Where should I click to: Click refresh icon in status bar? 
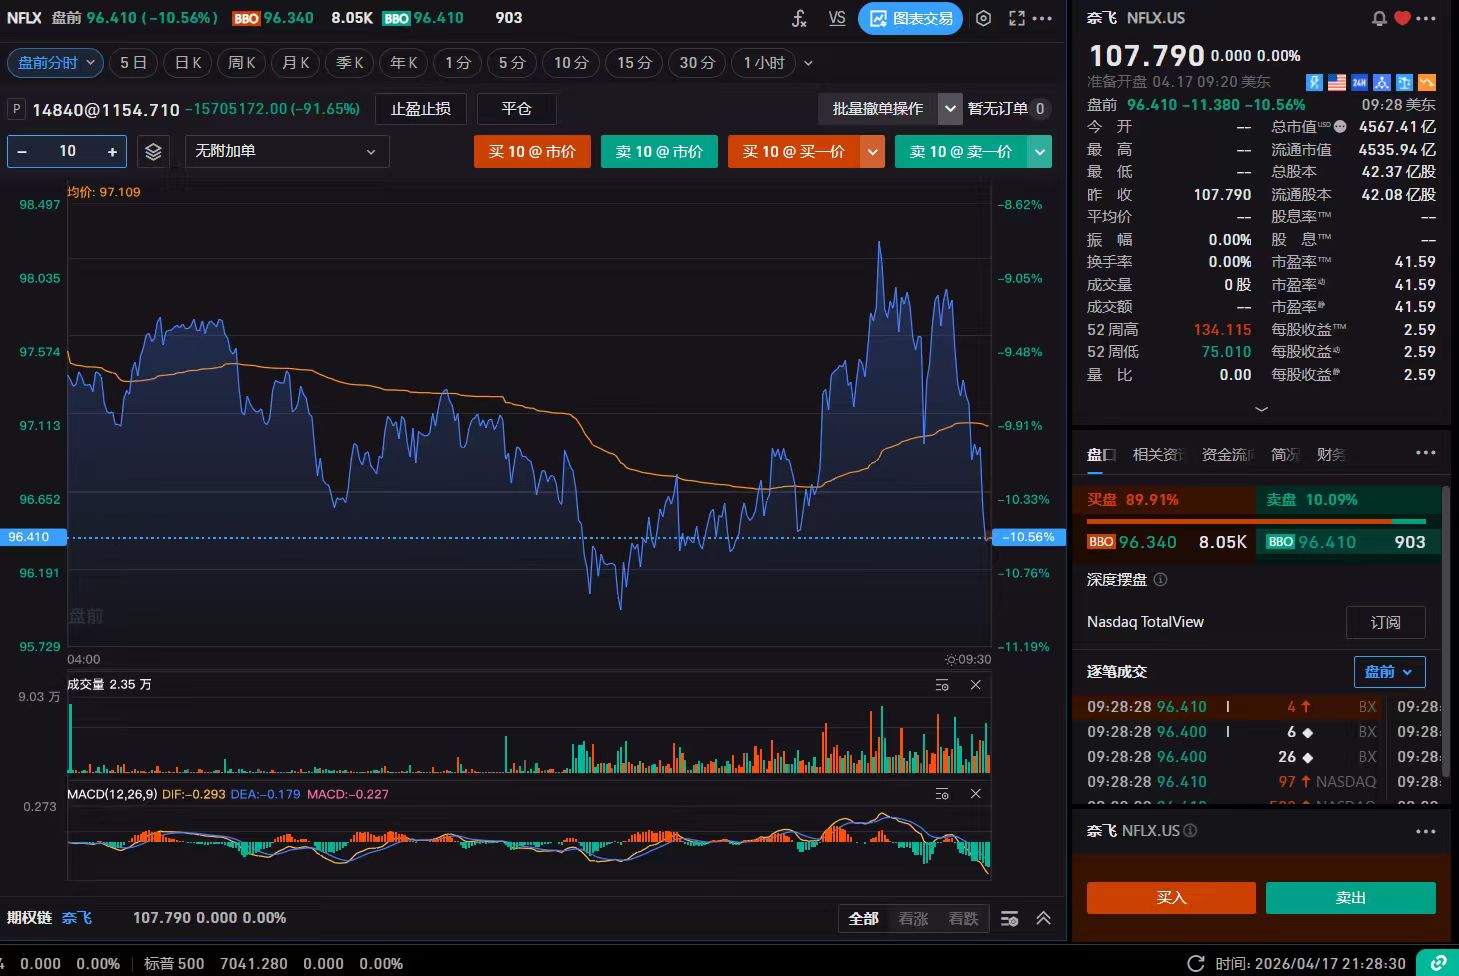[1195, 964]
